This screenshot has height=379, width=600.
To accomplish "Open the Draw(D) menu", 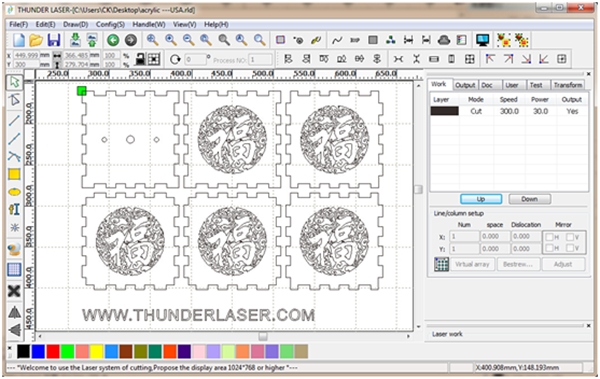I will [76, 25].
